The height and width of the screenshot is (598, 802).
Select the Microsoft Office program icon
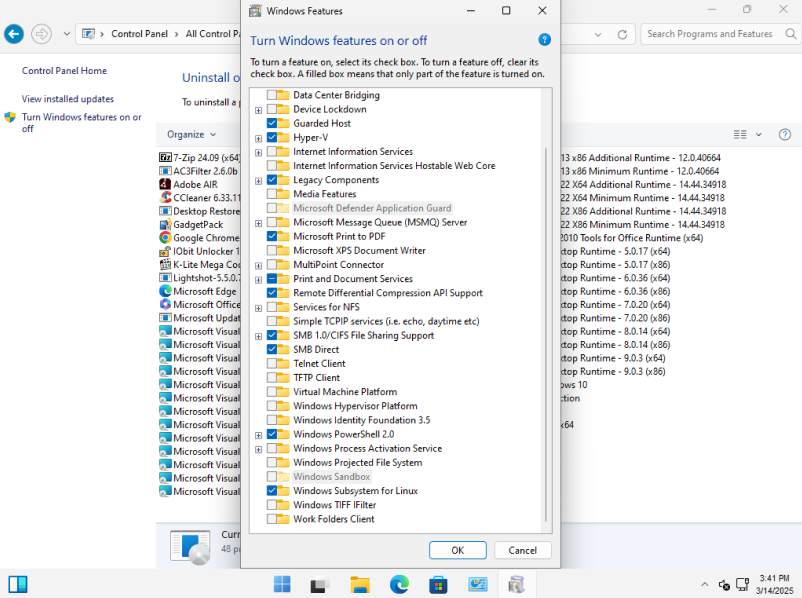165,304
